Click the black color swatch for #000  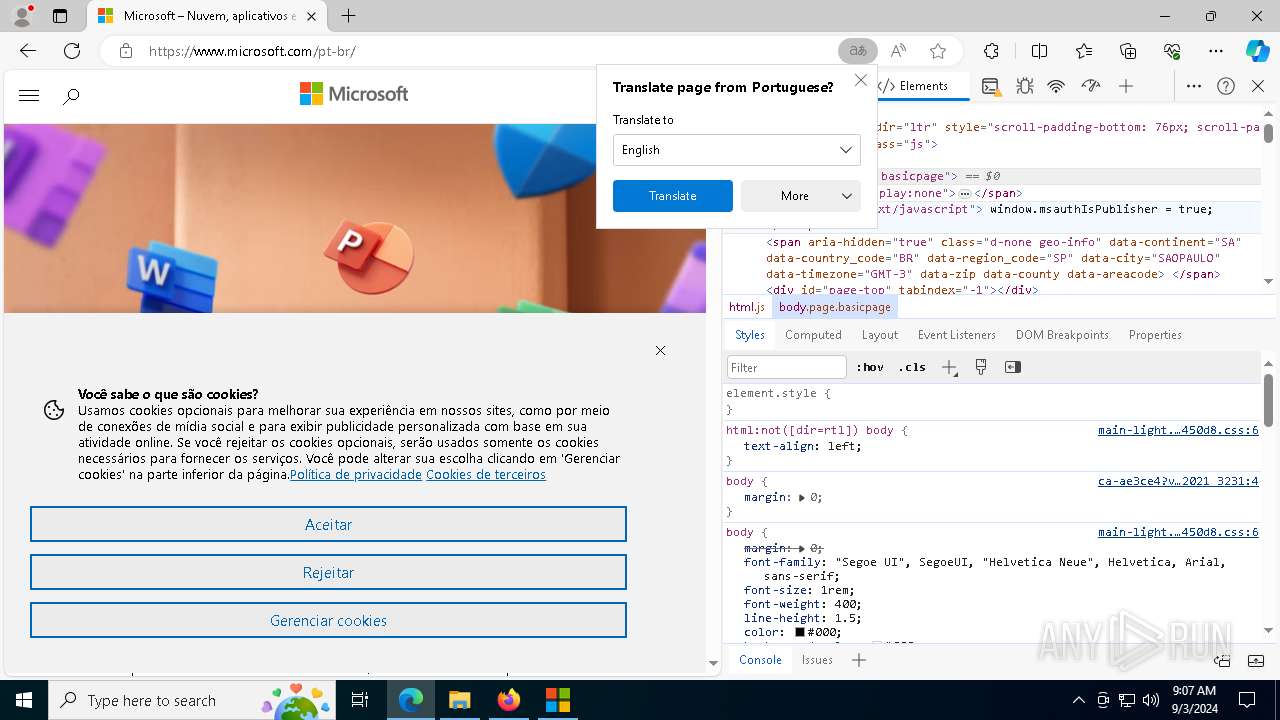[x=800, y=632]
